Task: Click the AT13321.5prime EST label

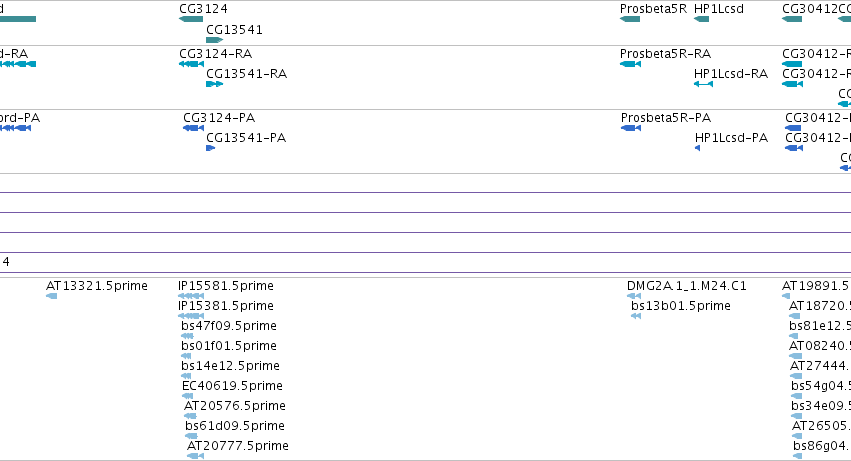Action: pyautogui.click(x=97, y=286)
